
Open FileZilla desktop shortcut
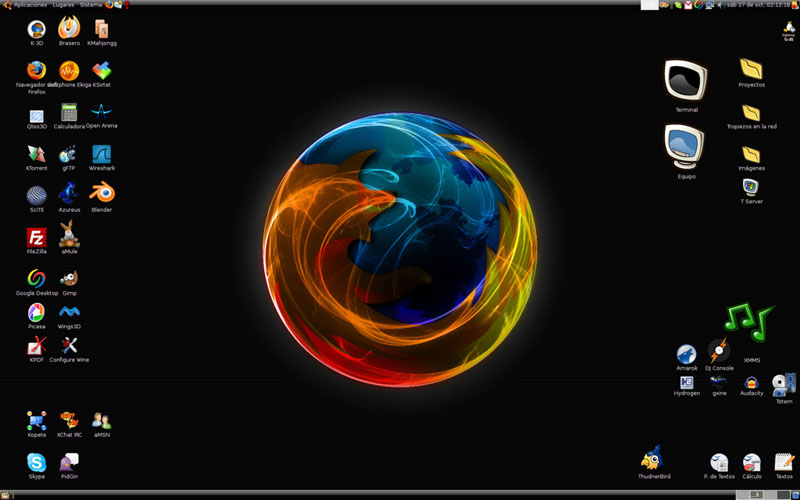[x=36, y=237]
